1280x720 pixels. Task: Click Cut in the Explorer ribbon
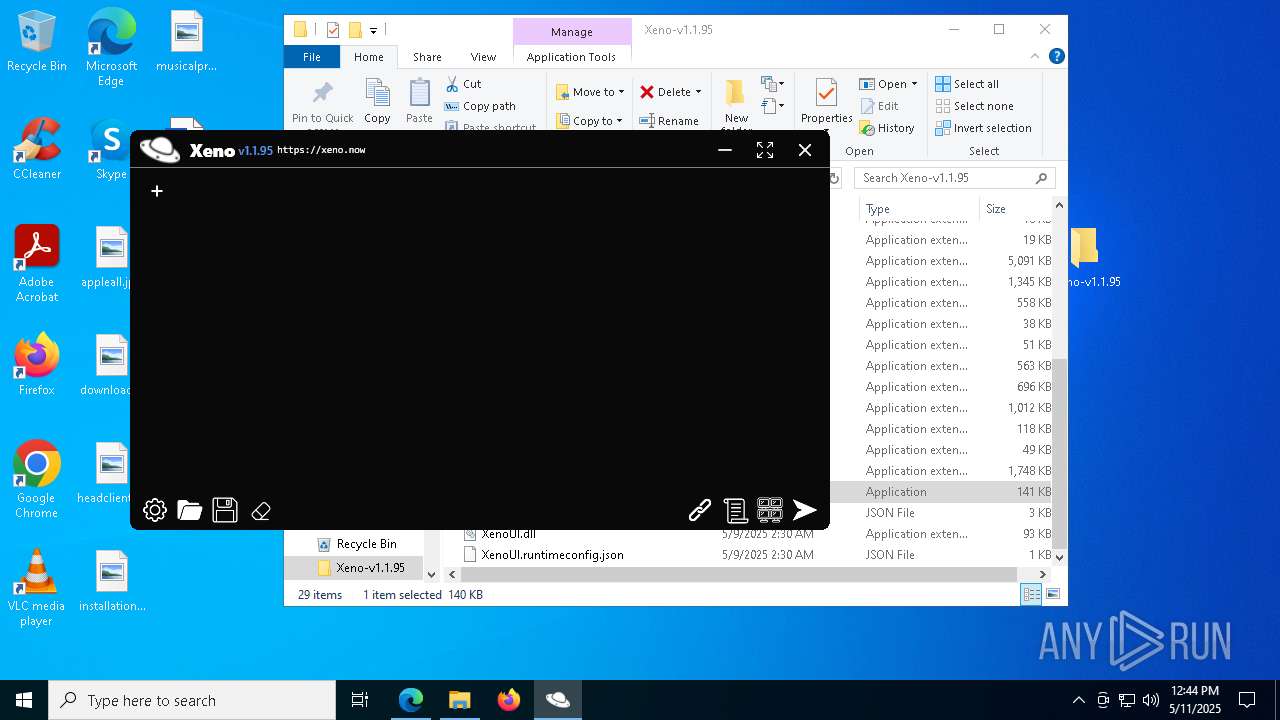tap(463, 84)
